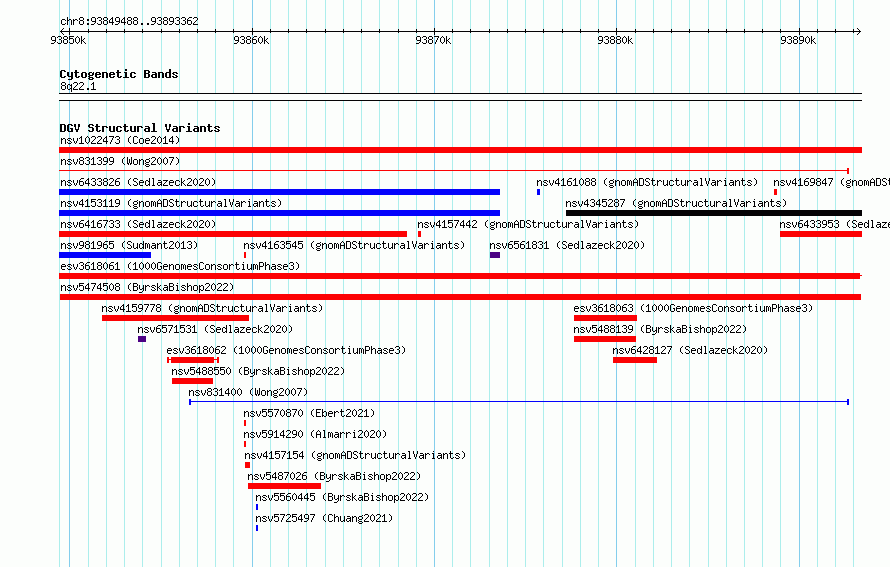The width and height of the screenshot is (890, 567).
Task: Select the 8q22.1 band label
Action: (78, 86)
